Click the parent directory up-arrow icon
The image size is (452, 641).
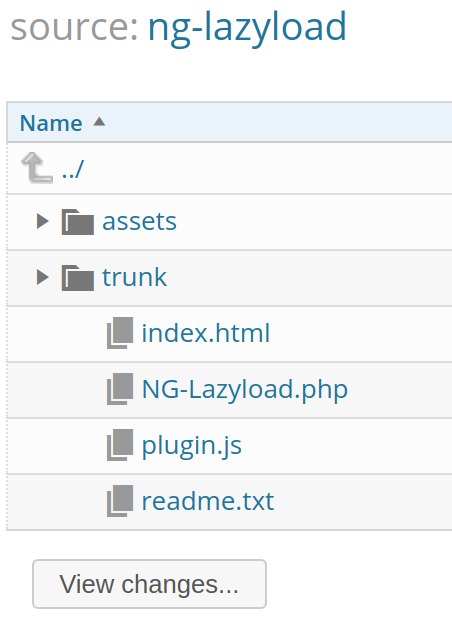[x=37, y=168]
